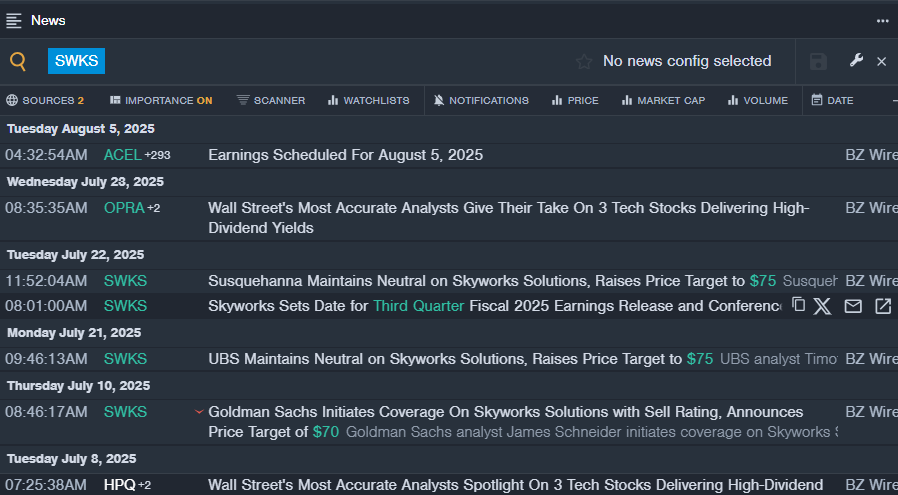
Task: Open the Watchlists filter
Action: point(368,100)
